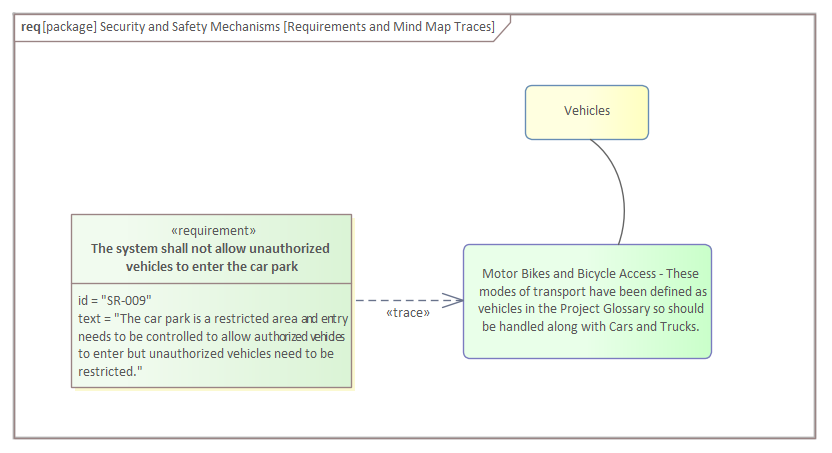
Task: Click the open arrowhead of trace connector
Action: pyautogui.click(x=454, y=299)
